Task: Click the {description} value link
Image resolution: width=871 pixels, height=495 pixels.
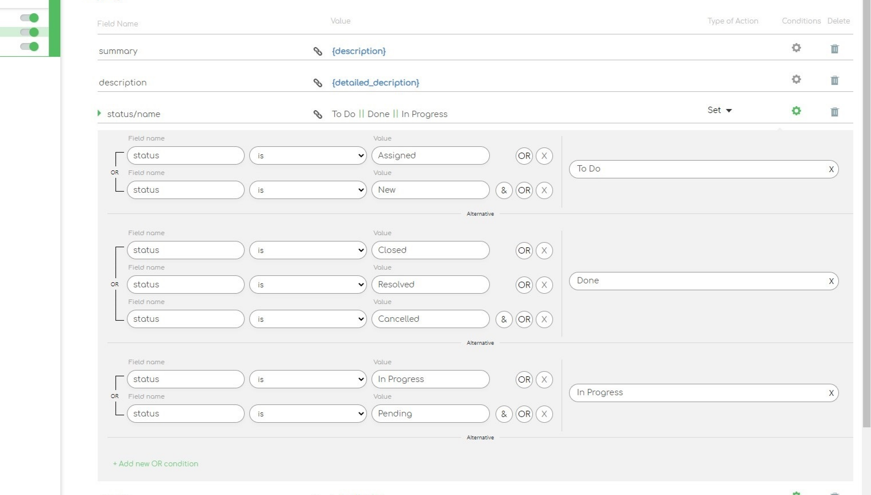Action: [x=359, y=51]
